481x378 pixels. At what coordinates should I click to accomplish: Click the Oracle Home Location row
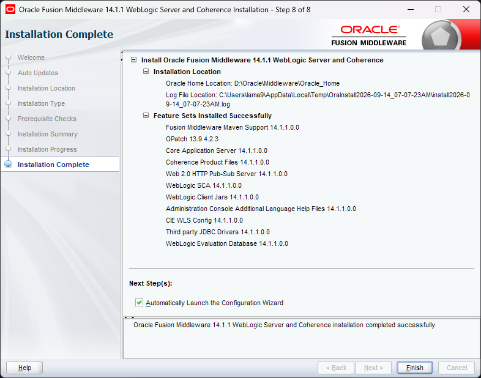(x=252, y=83)
